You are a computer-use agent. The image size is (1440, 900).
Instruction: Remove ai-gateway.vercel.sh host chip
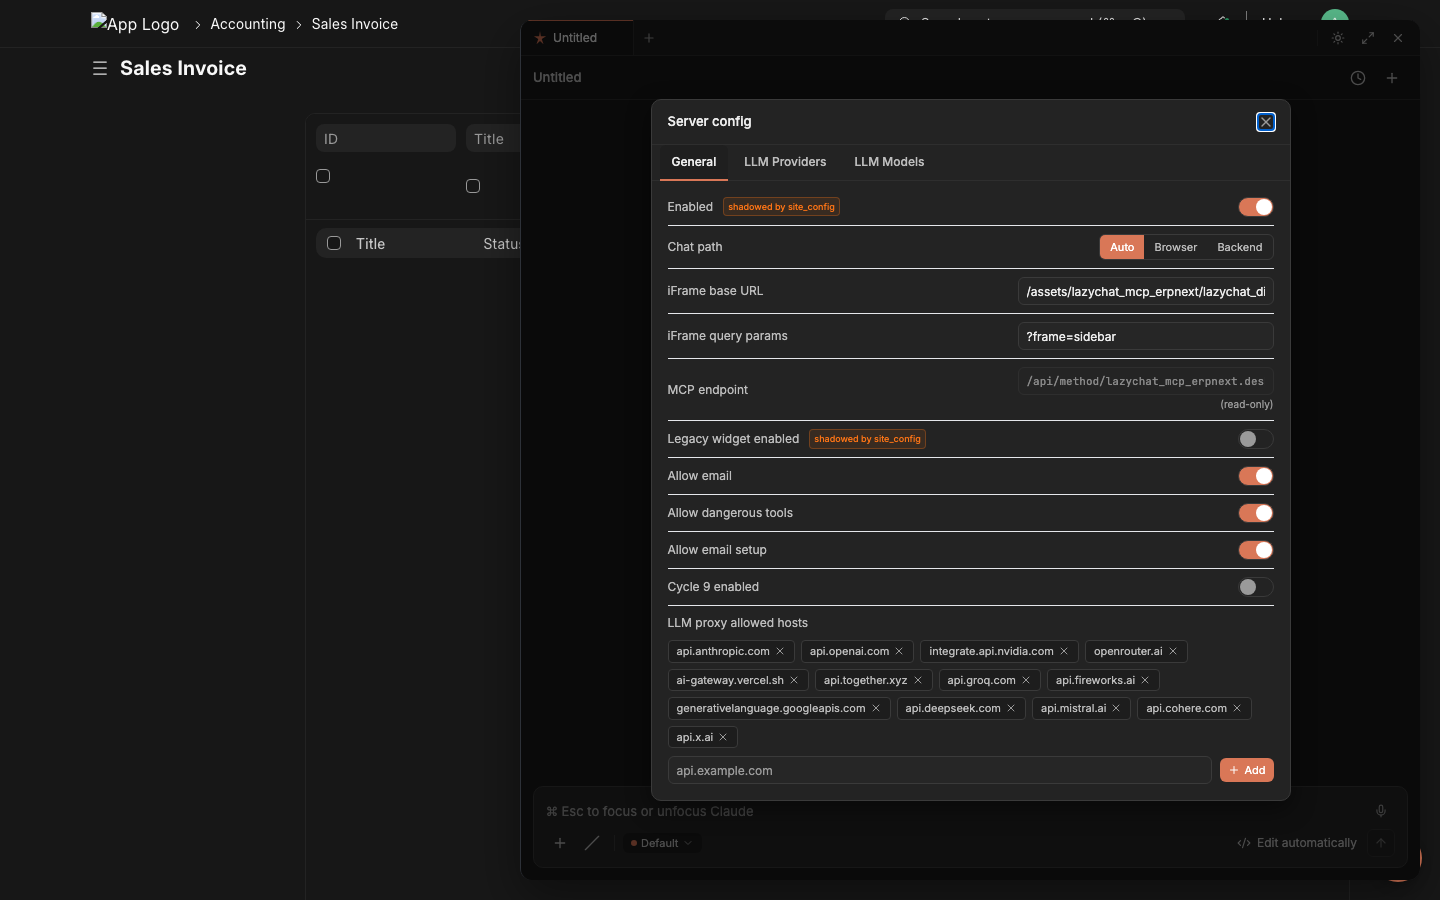tap(794, 680)
